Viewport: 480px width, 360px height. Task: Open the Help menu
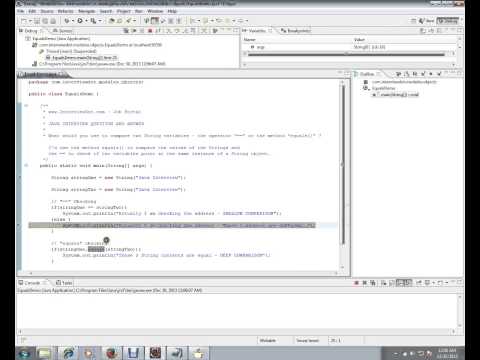(x=172, y=11)
